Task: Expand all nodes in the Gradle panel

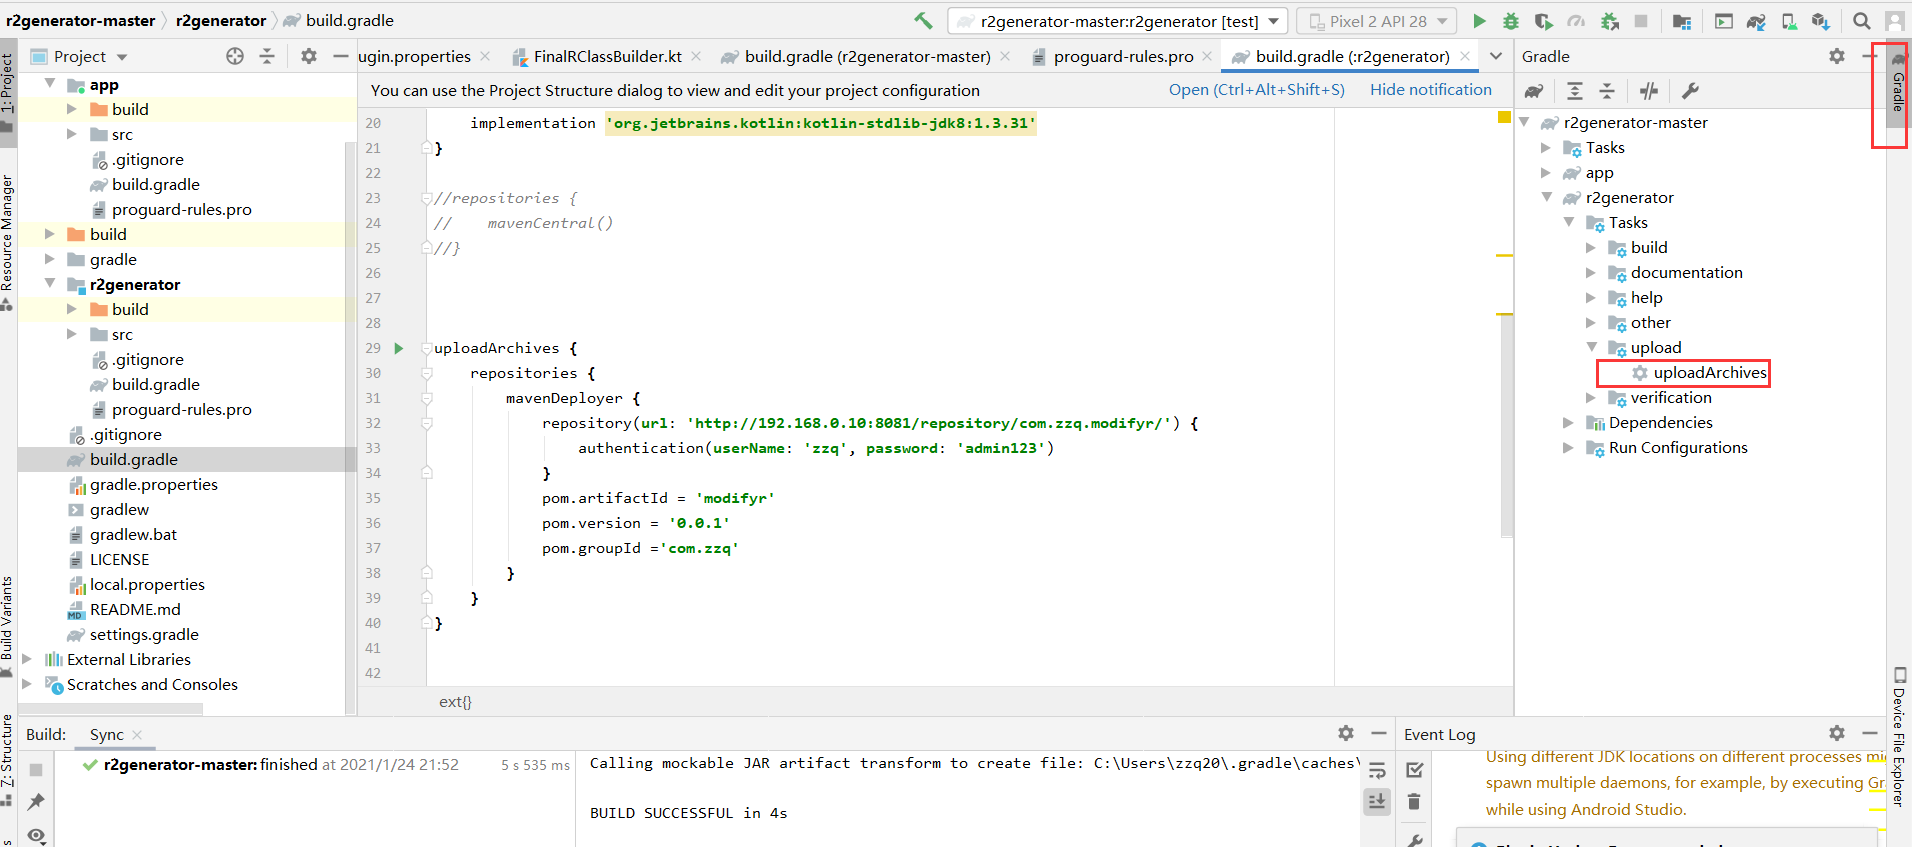Action: (1575, 91)
